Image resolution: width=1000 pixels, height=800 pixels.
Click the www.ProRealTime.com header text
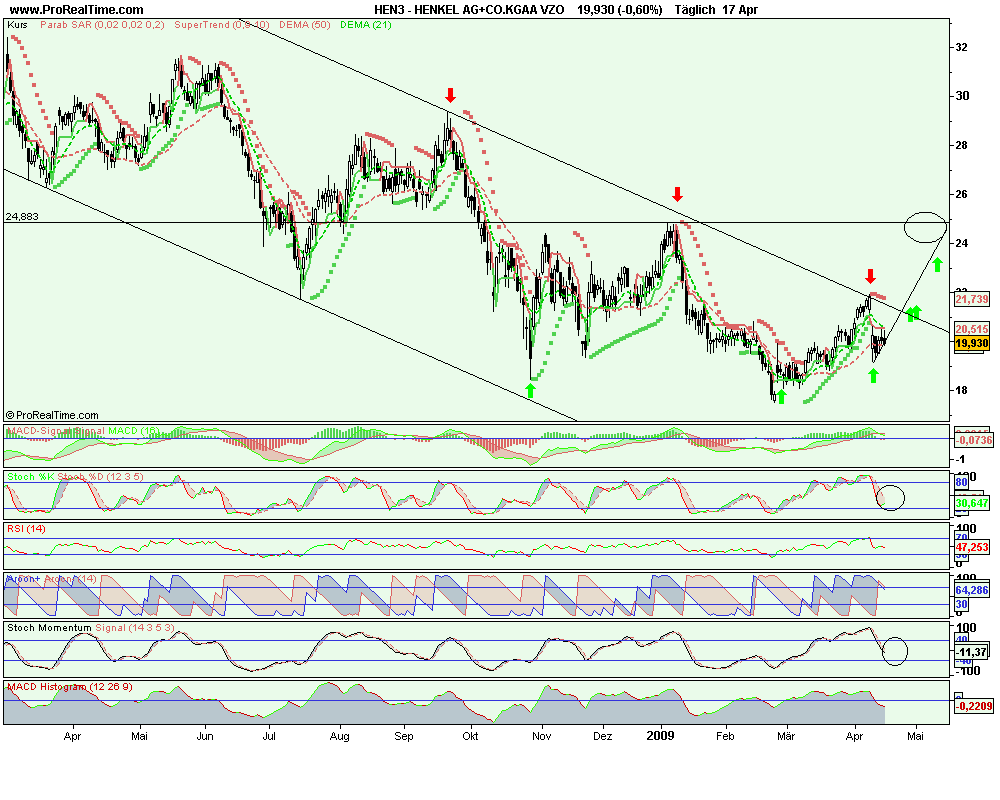coord(77,10)
